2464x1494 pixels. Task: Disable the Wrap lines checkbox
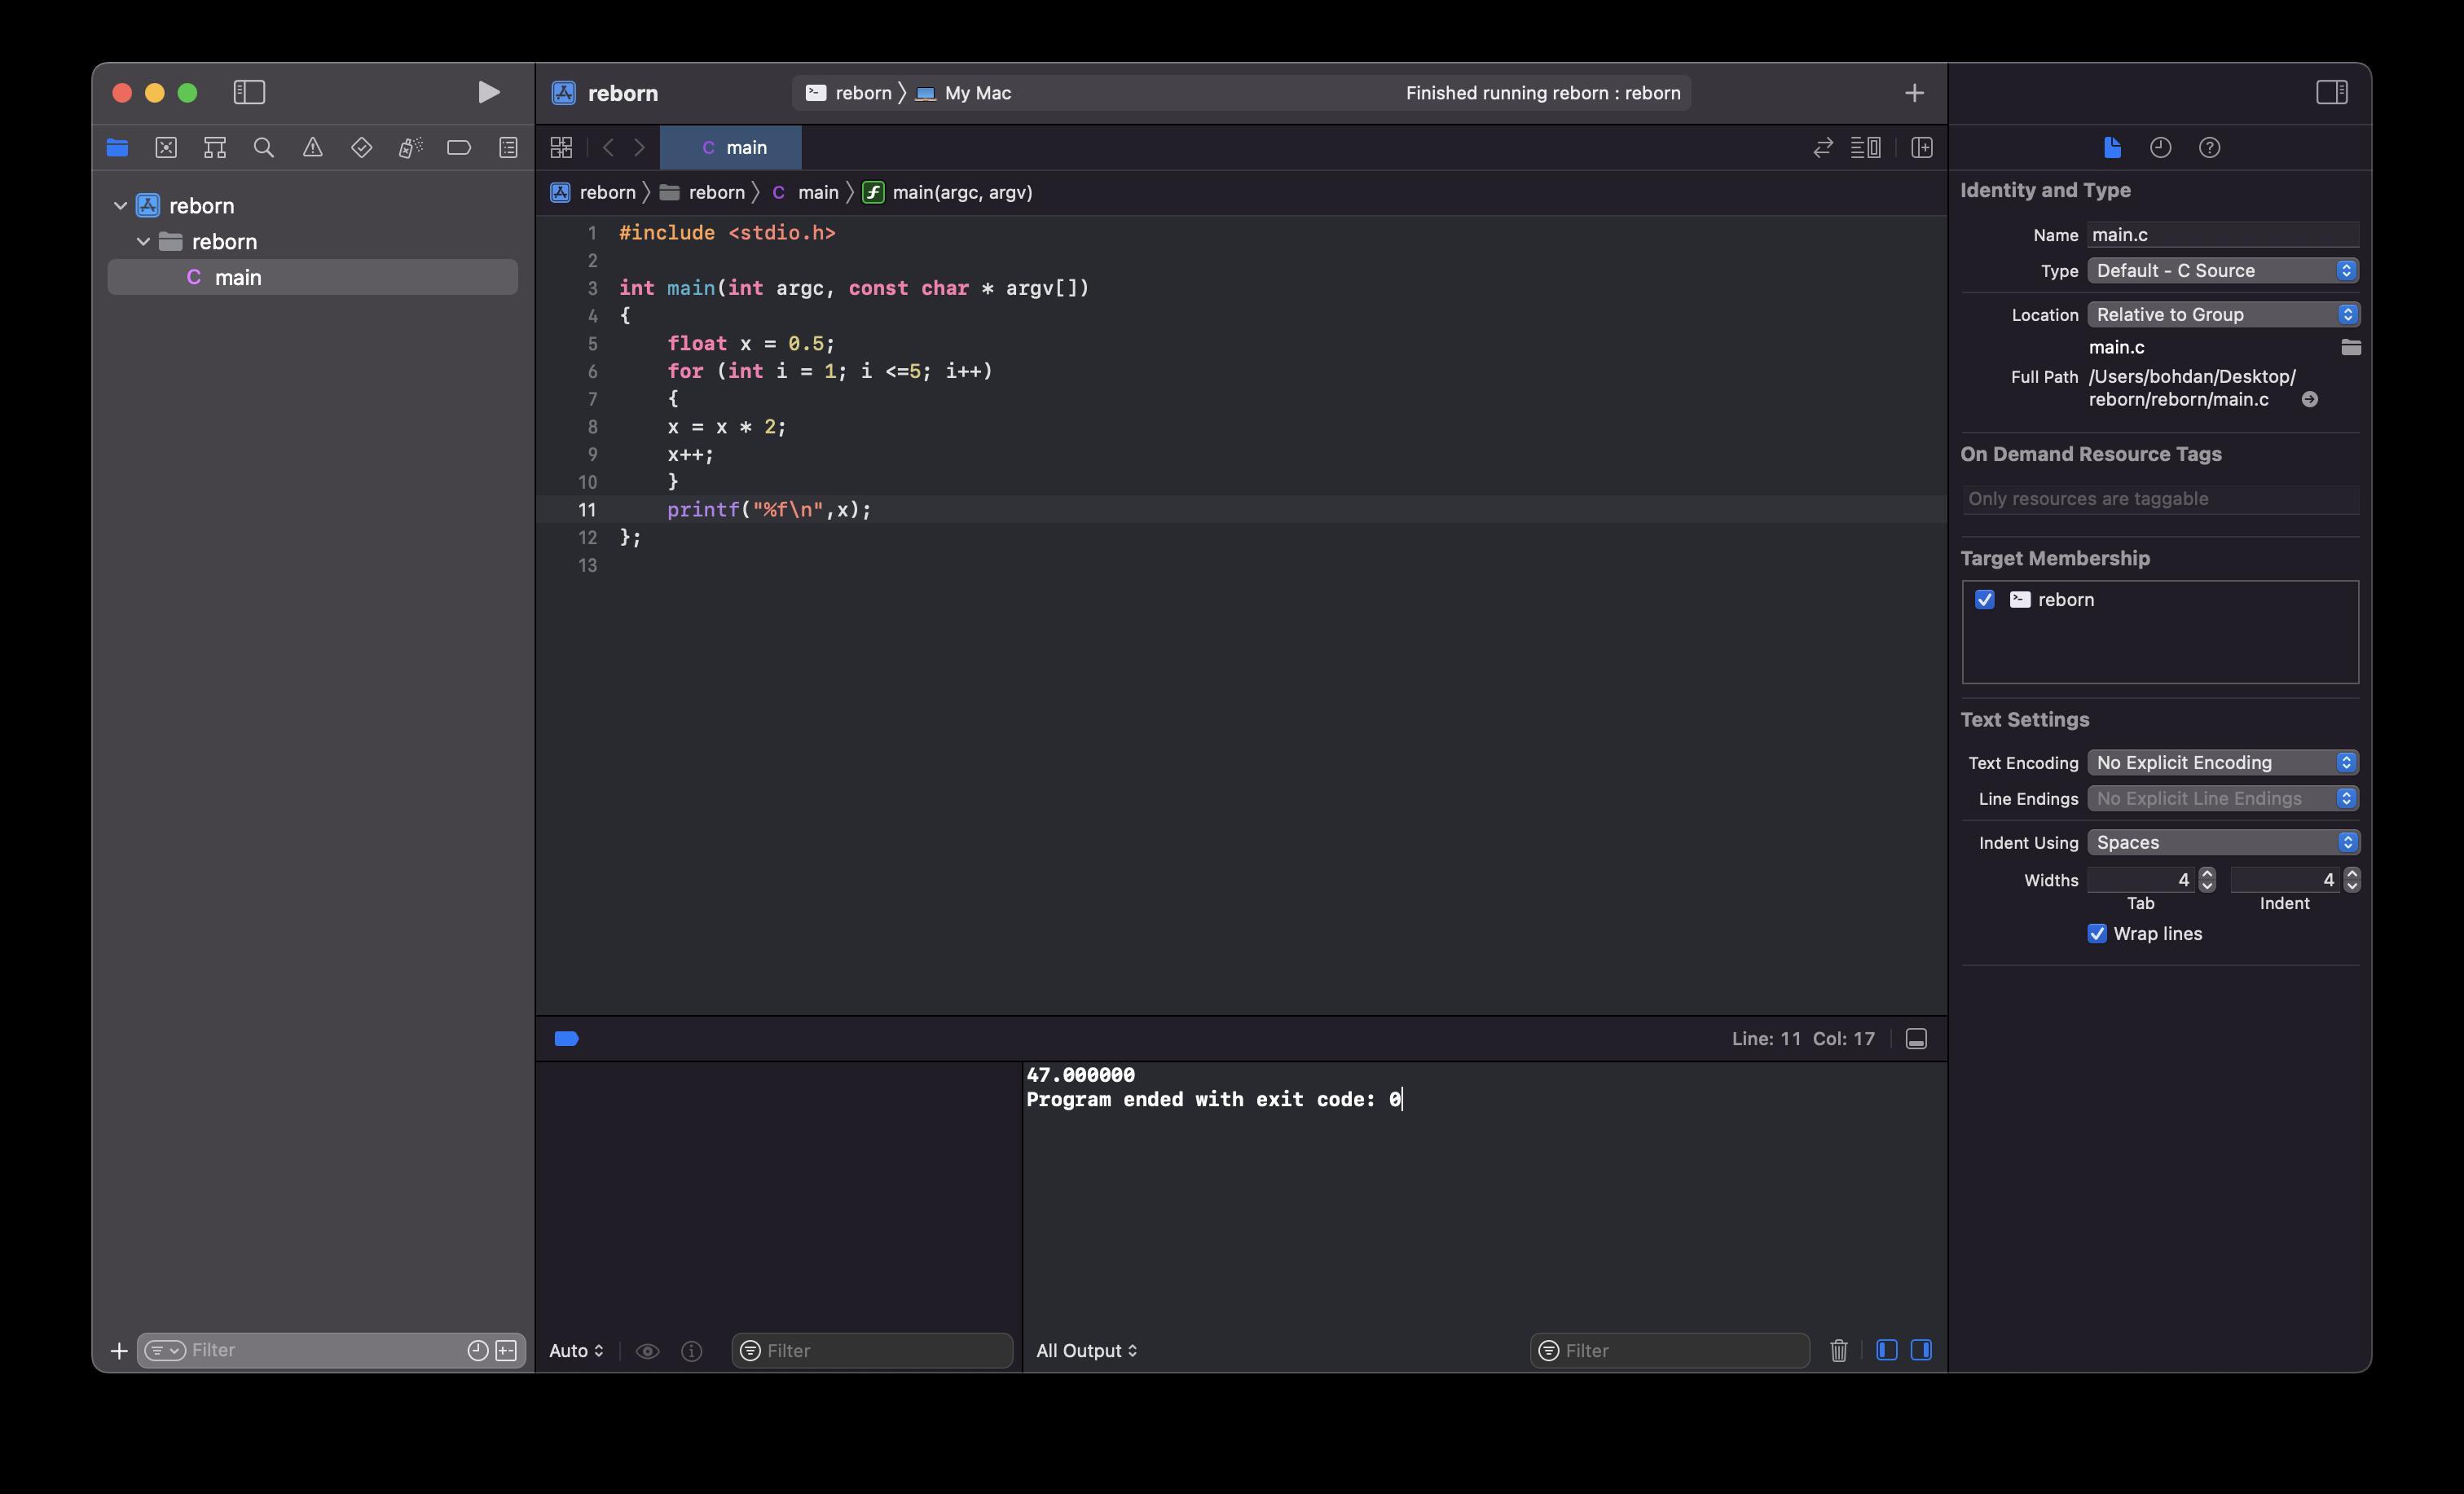(x=2097, y=933)
